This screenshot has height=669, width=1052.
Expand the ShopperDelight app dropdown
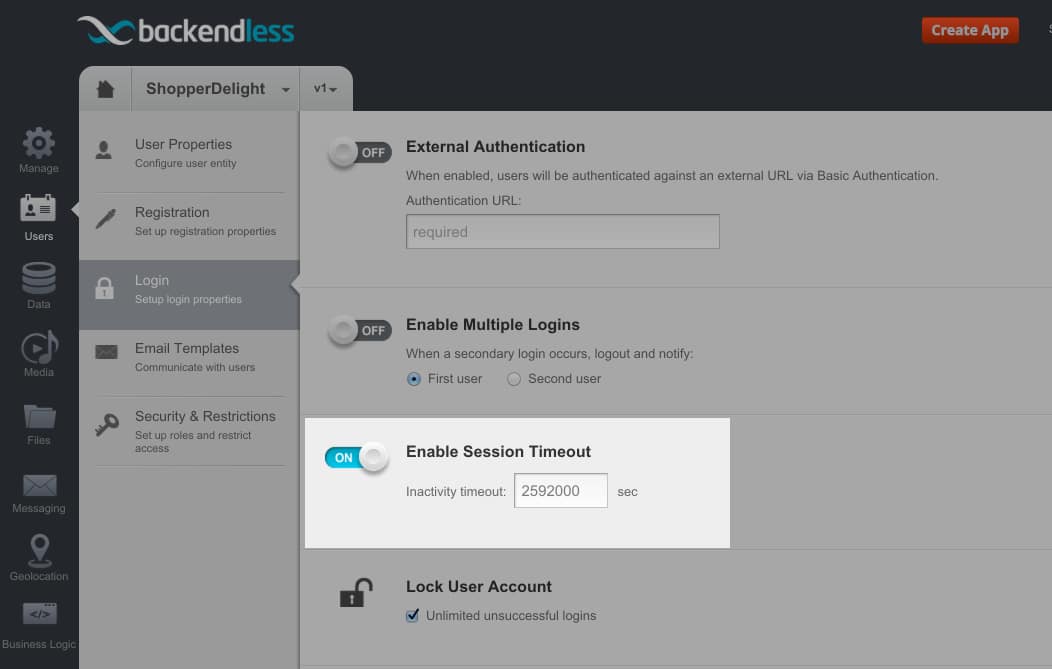[286, 90]
